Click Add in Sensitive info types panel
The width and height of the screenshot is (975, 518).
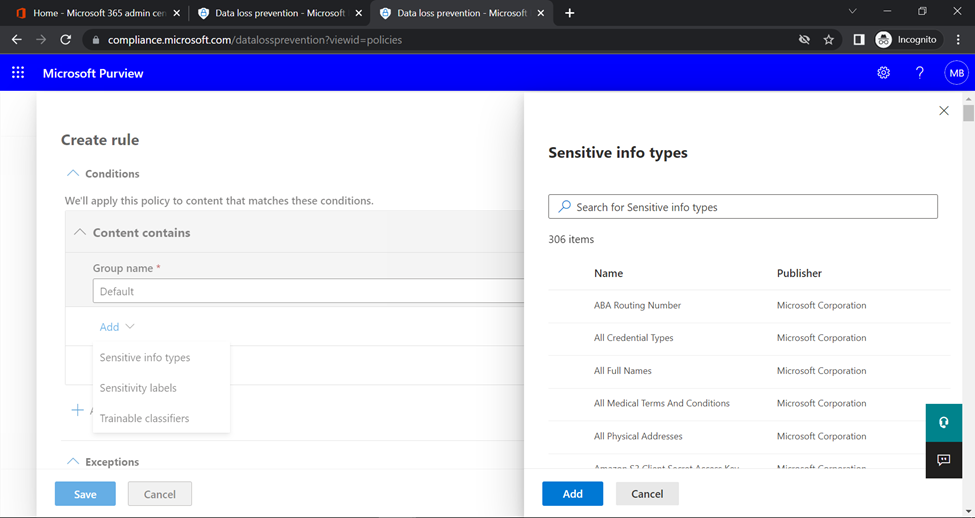pos(573,494)
